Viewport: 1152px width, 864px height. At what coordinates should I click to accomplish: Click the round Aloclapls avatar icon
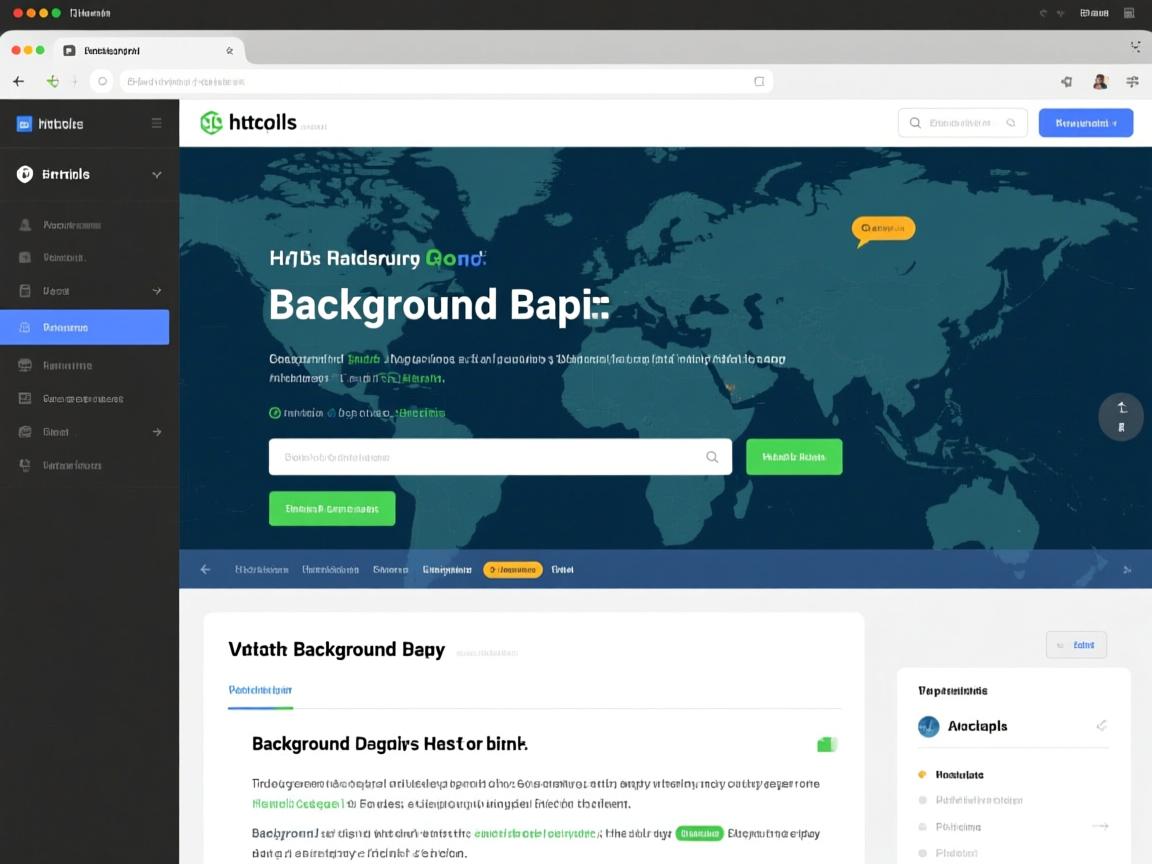click(x=928, y=726)
